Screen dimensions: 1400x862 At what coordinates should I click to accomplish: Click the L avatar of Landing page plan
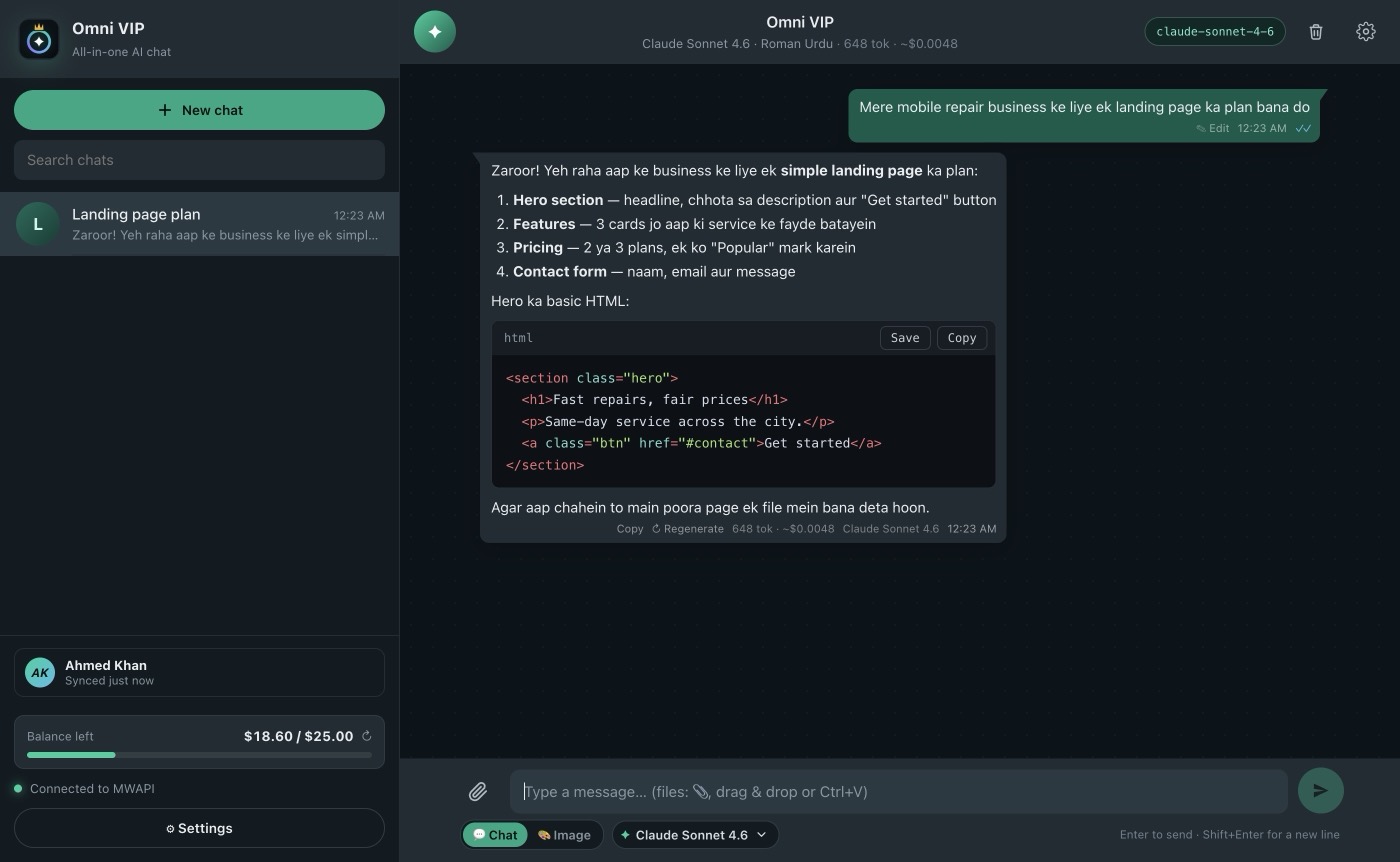click(x=38, y=224)
